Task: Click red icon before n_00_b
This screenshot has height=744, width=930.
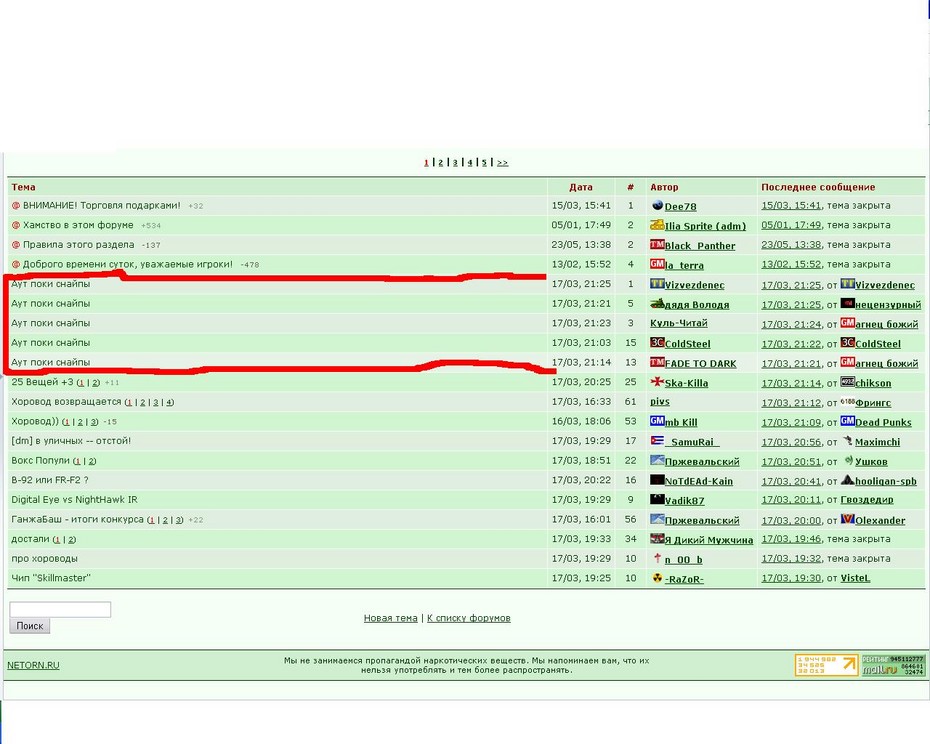Action: pos(657,558)
